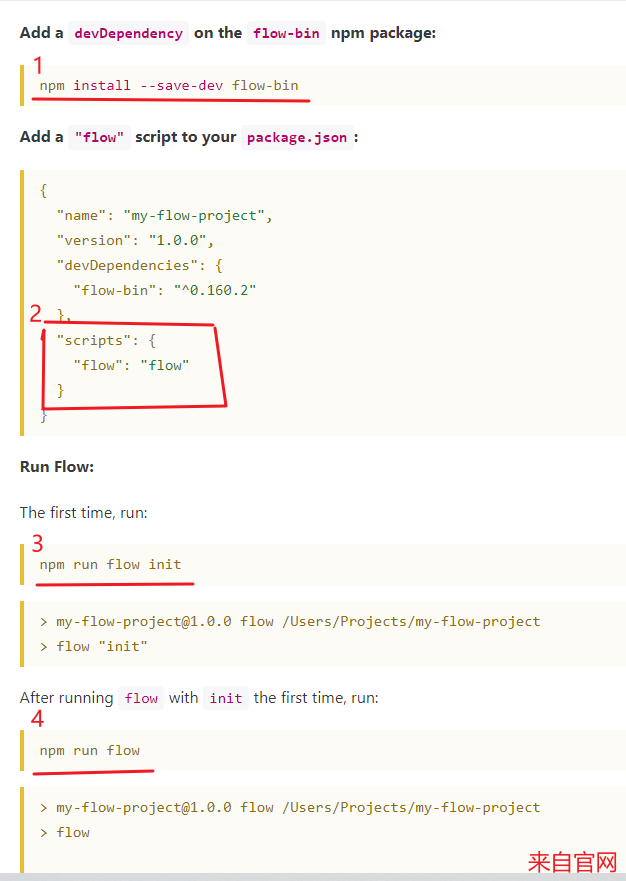Click the "devDependencies": { line
This screenshot has width=626, height=881.
(139, 265)
